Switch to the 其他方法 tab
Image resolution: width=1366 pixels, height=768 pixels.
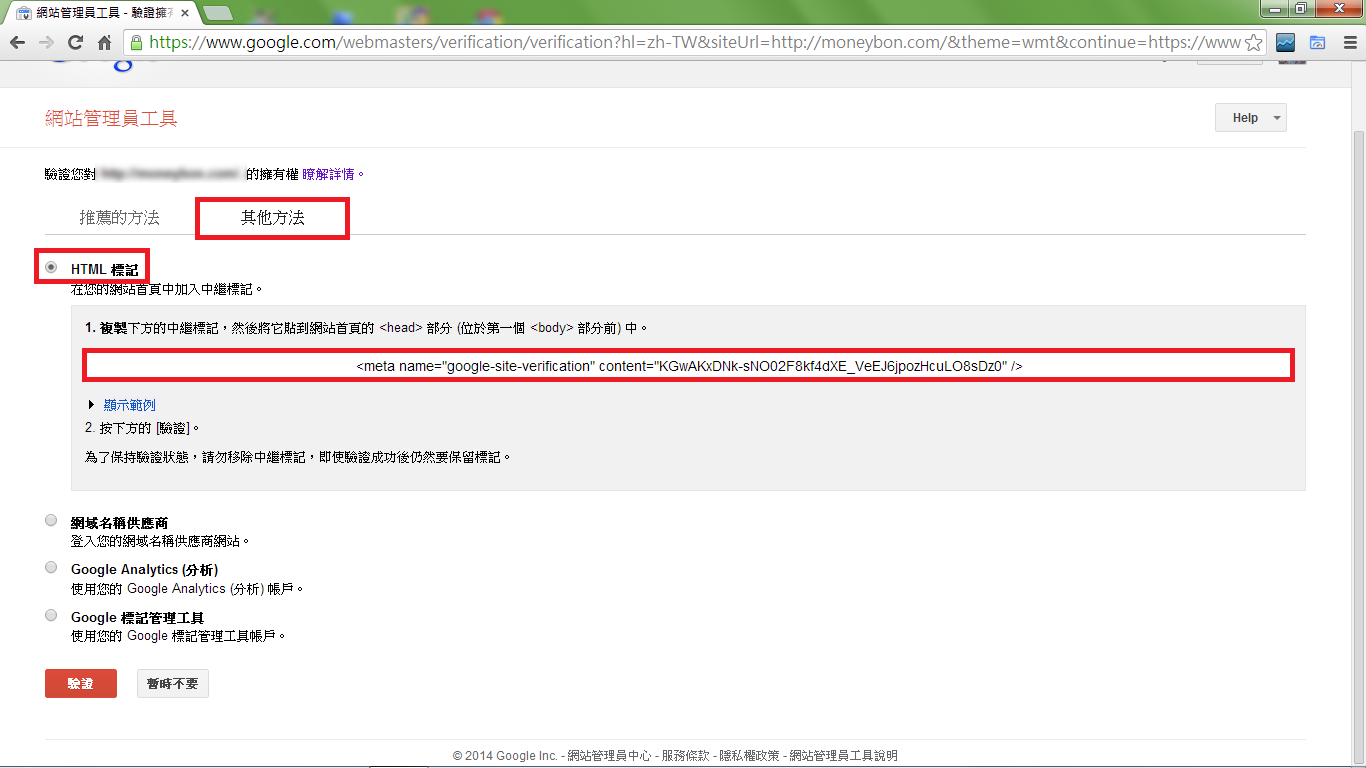pos(271,216)
